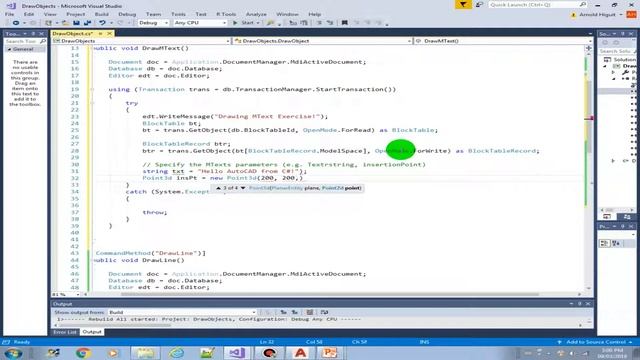Open the Build menu
The height and width of the screenshot is (360, 640).
coord(102,14)
